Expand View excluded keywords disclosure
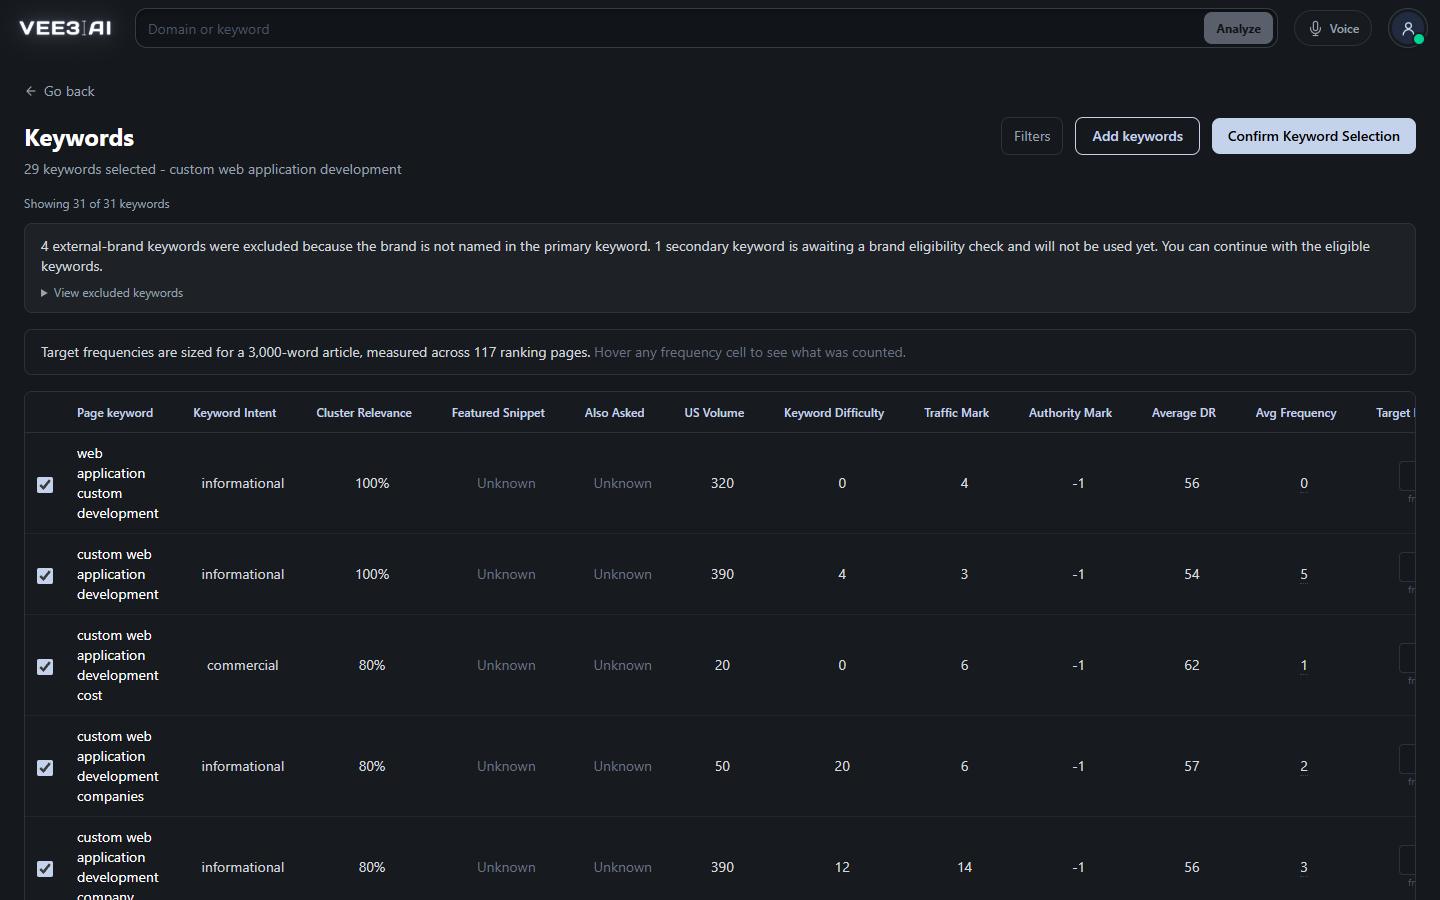Image resolution: width=1440 pixels, height=900 pixels. (112, 293)
